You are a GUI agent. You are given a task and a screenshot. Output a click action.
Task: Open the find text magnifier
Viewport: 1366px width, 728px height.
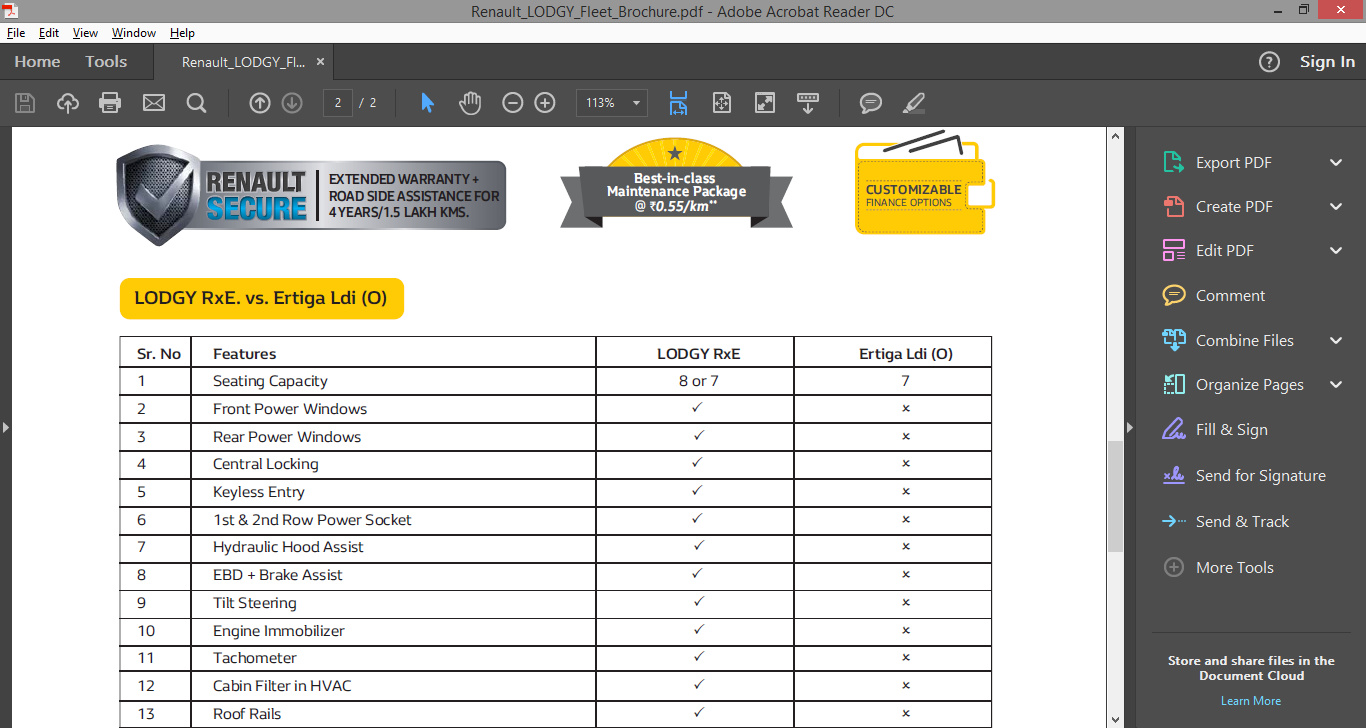click(196, 103)
